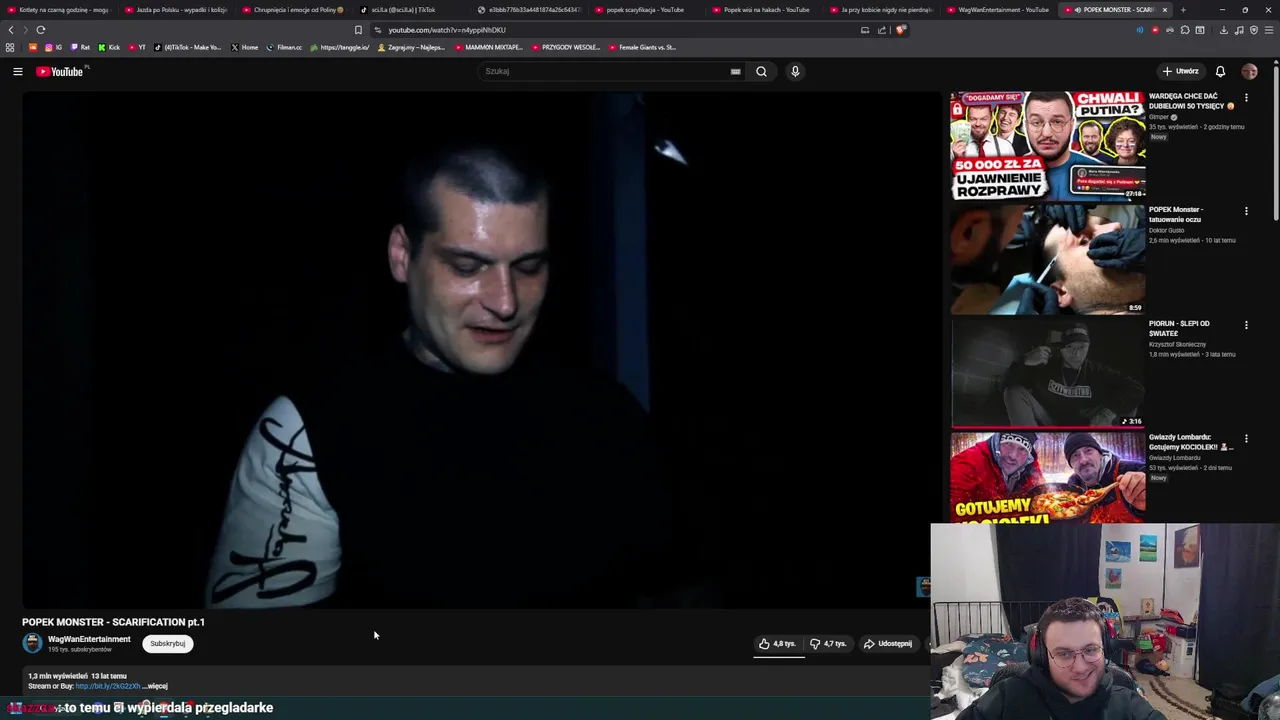Click the search magnifier button
Viewport: 1280px width, 720px height.
pyautogui.click(x=761, y=71)
